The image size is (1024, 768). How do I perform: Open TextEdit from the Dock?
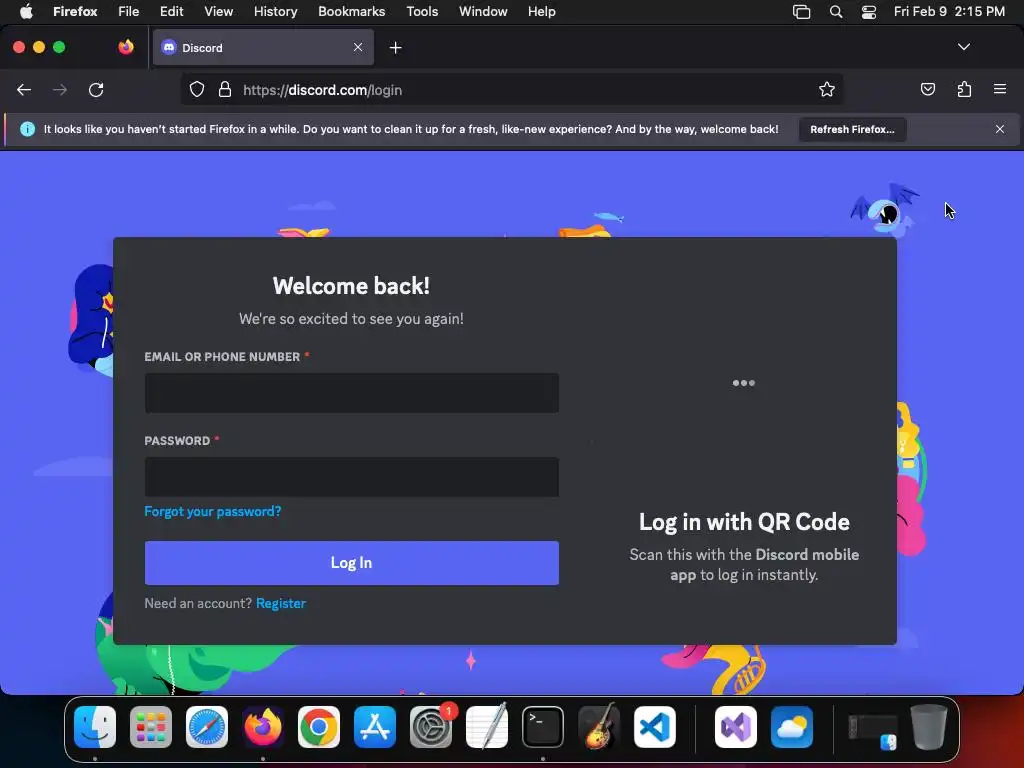point(487,727)
